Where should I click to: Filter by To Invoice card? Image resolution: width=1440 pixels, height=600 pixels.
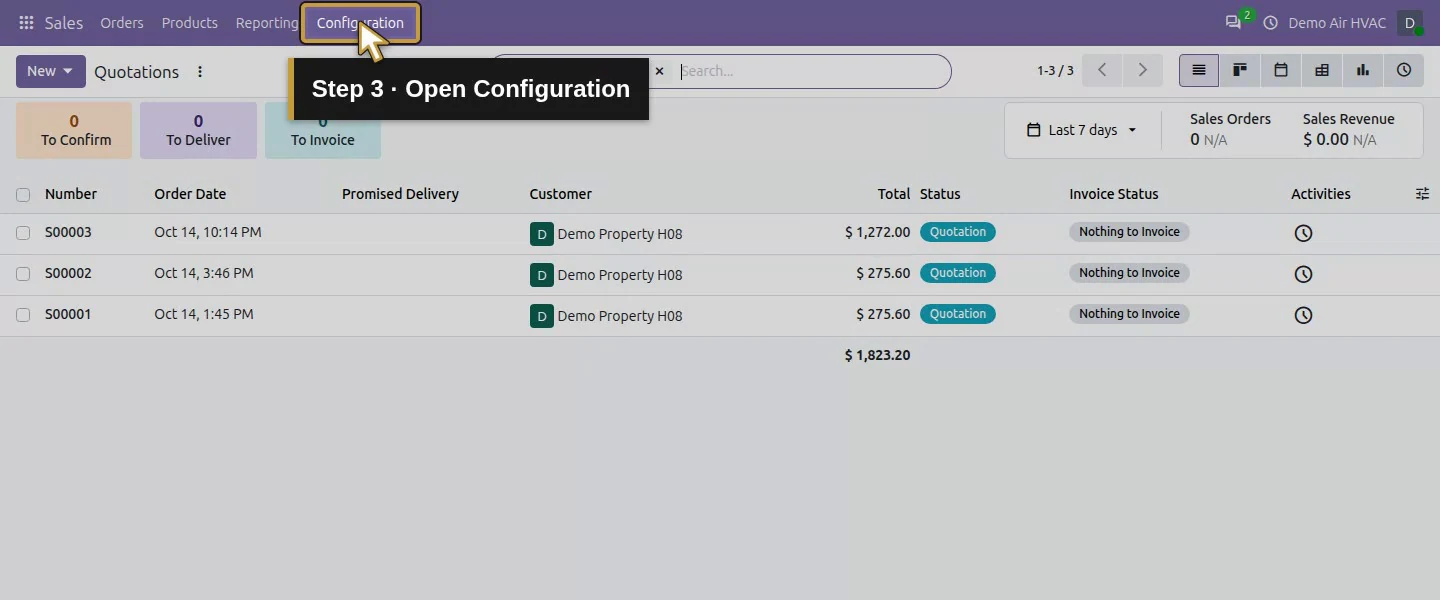click(x=323, y=130)
